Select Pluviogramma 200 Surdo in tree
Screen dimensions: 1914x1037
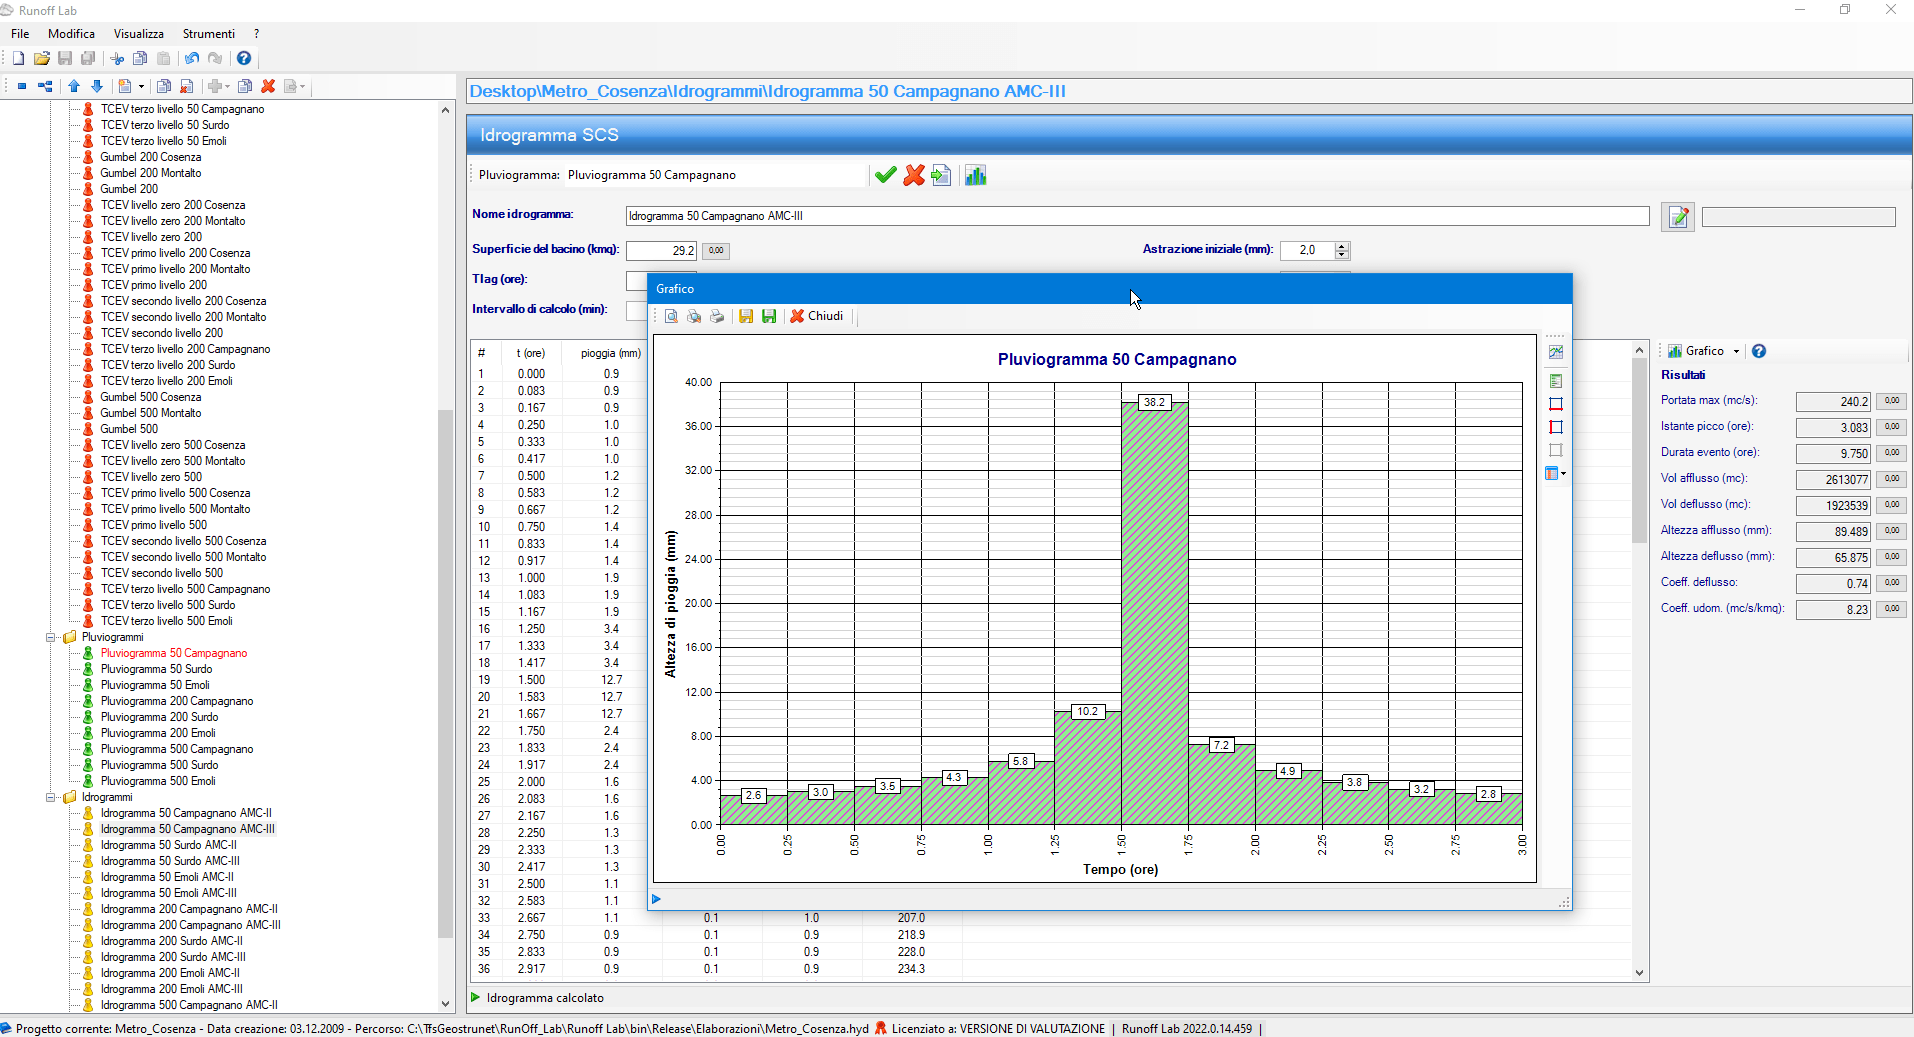[159, 717]
